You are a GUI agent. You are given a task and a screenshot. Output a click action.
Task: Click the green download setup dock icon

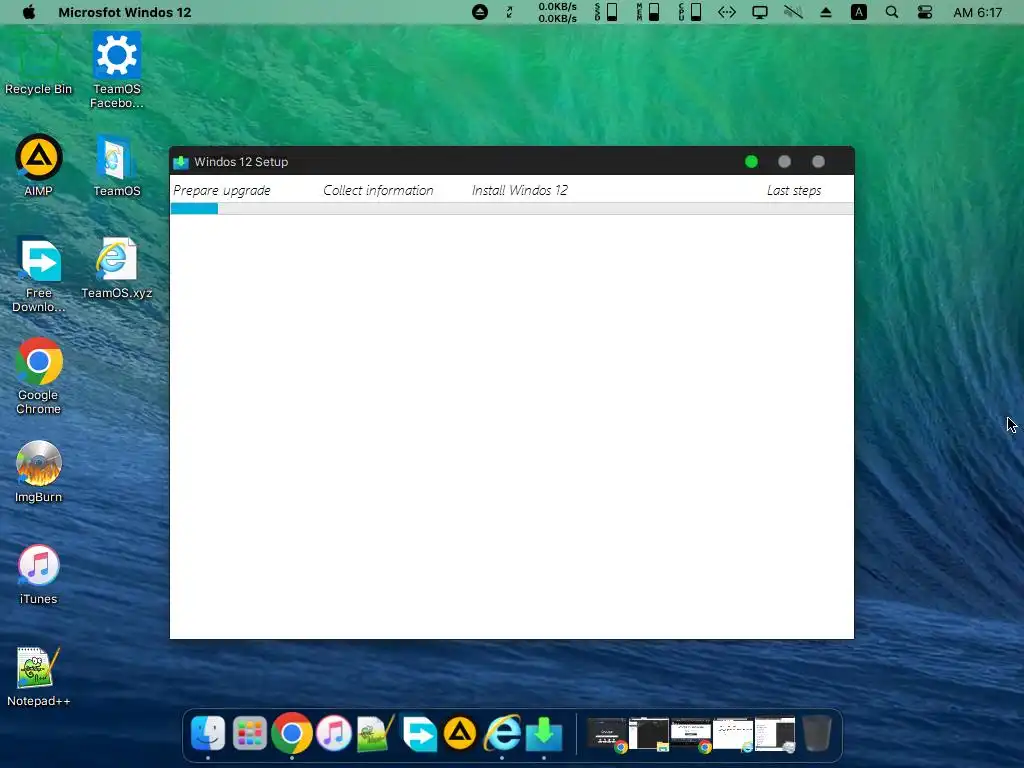tap(544, 733)
